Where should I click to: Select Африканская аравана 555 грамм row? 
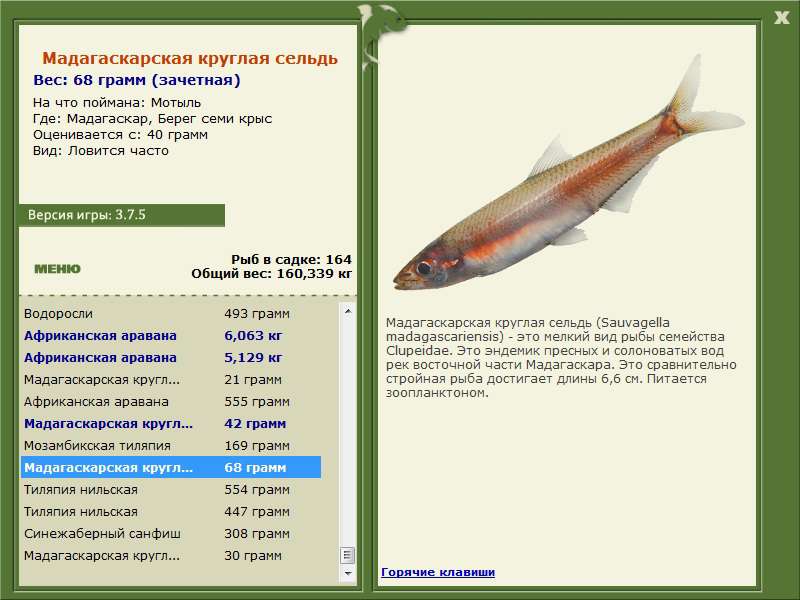pos(171,402)
